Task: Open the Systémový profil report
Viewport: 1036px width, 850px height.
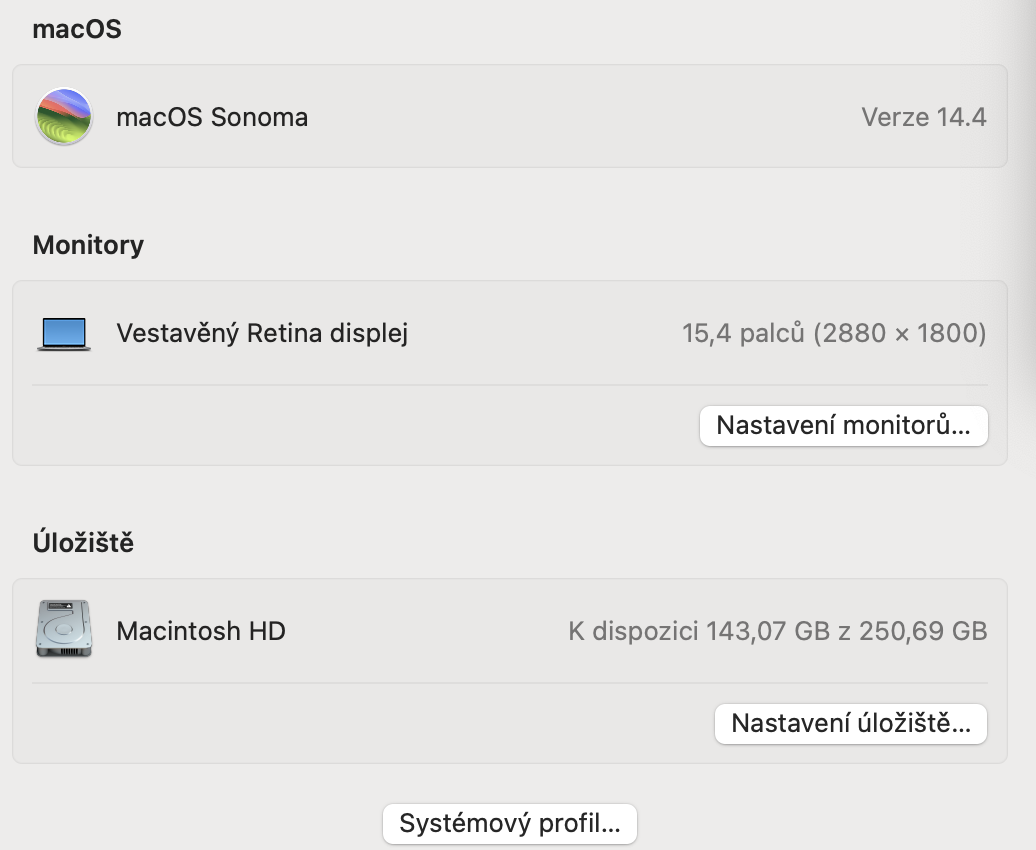Action: (x=510, y=823)
